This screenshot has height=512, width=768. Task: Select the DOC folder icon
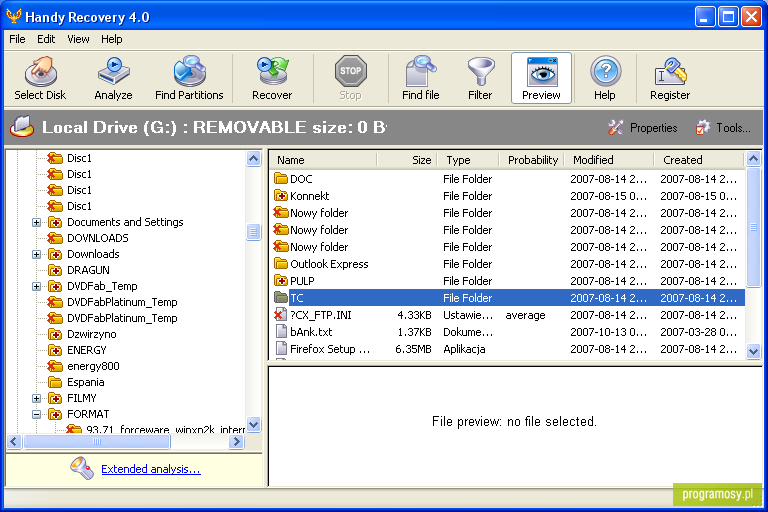tap(281, 179)
